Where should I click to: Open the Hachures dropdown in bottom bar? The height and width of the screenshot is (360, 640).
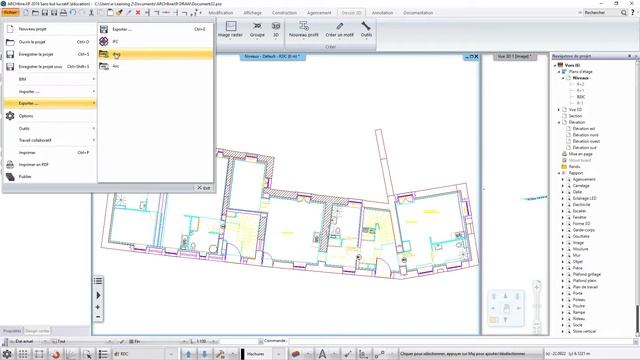coord(278,354)
